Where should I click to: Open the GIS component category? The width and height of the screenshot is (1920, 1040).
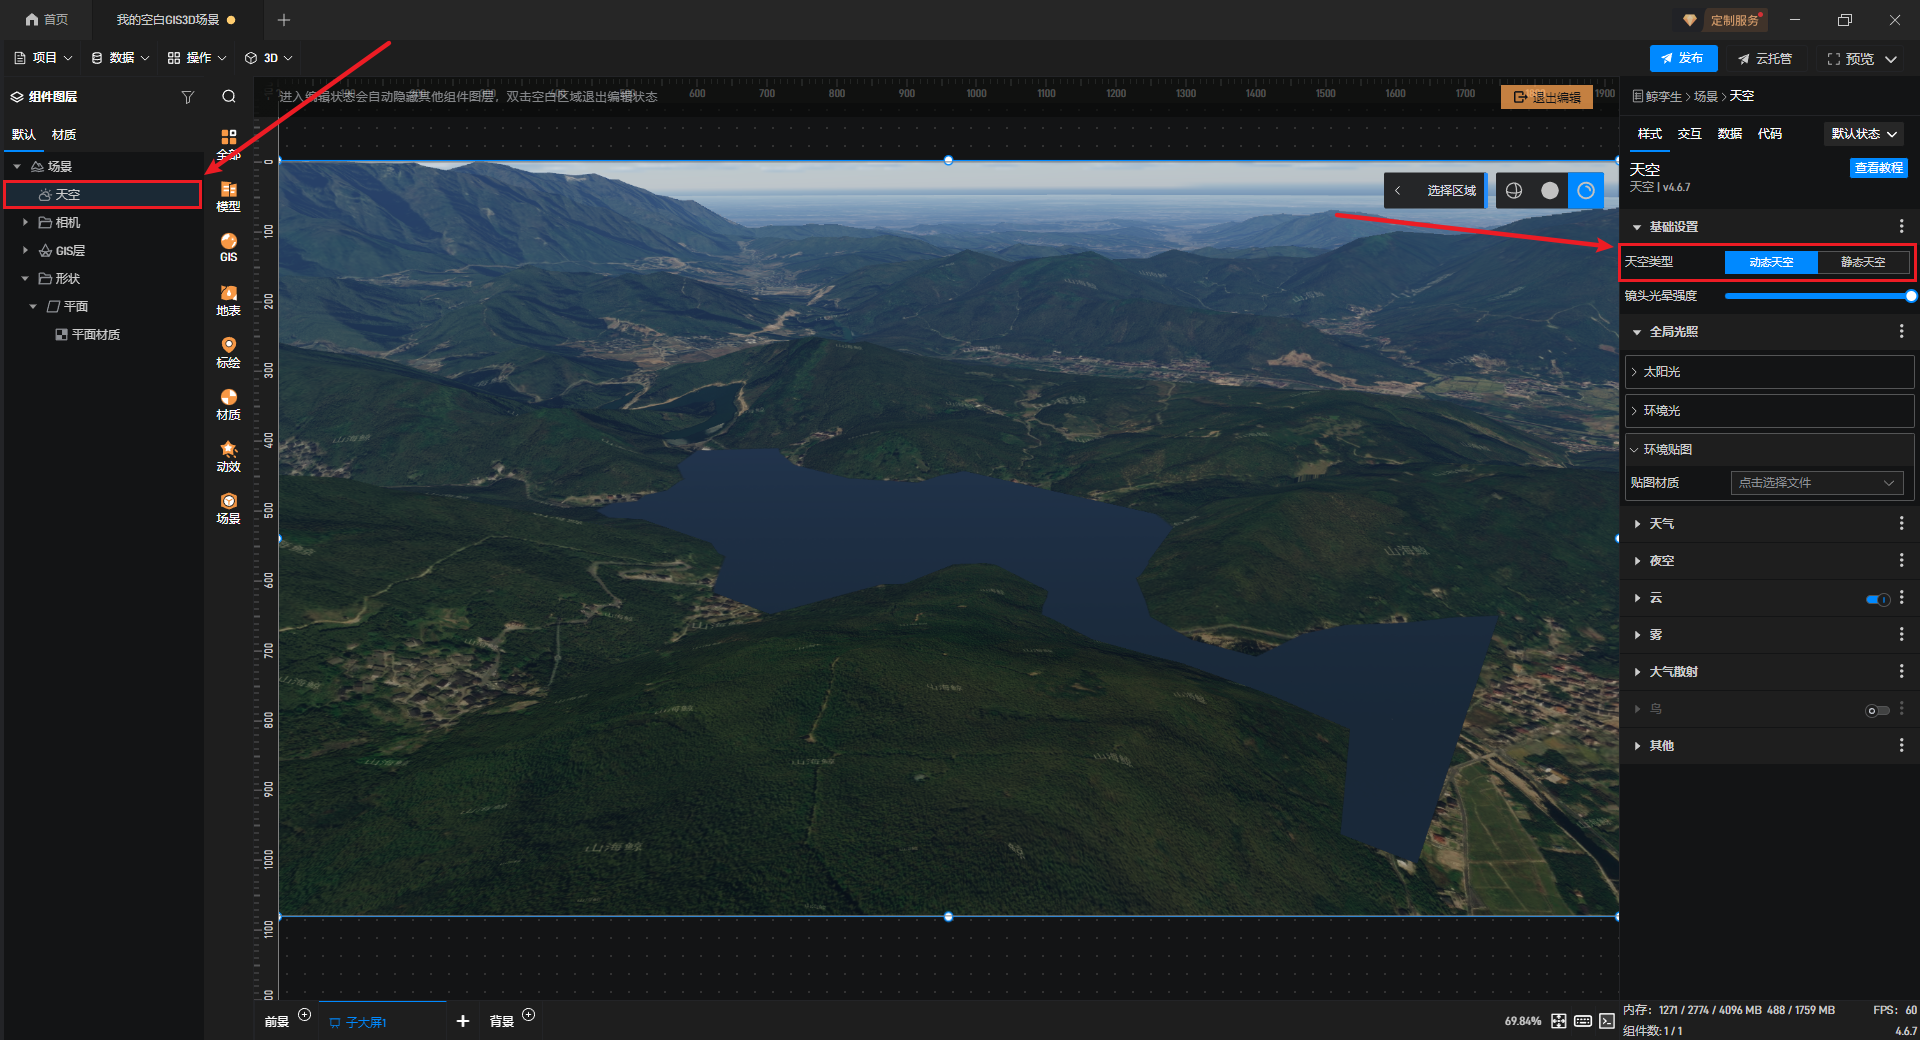(228, 247)
